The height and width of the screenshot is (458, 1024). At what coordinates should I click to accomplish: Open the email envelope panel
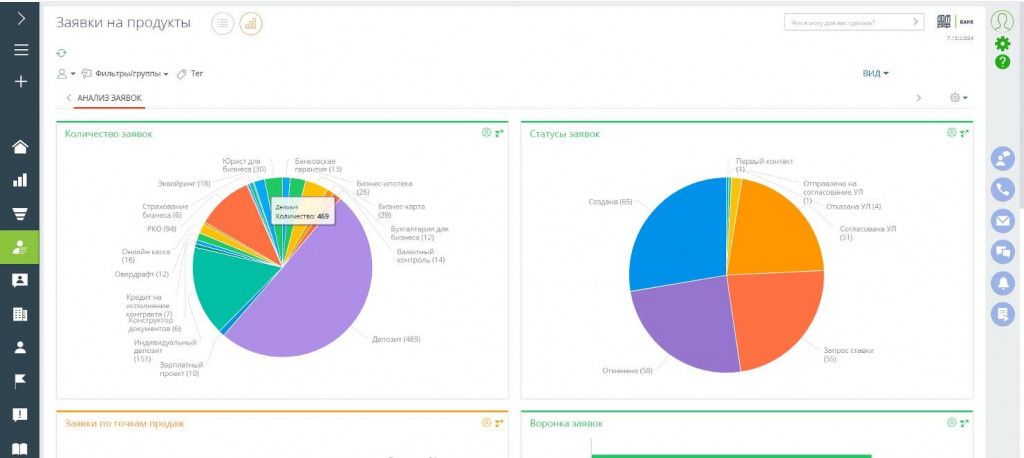pos(1002,220)
